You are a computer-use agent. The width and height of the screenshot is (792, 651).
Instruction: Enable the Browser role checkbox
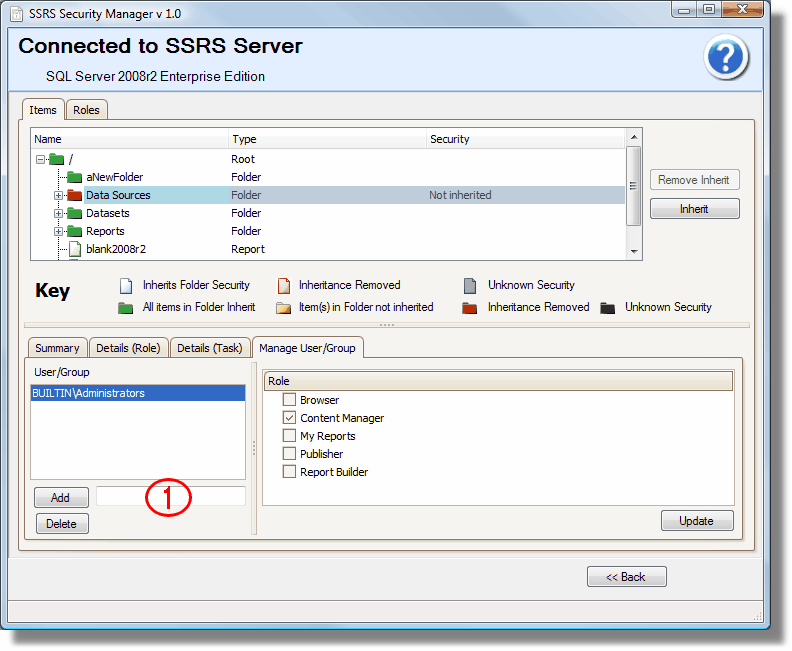tap(289, 400)
